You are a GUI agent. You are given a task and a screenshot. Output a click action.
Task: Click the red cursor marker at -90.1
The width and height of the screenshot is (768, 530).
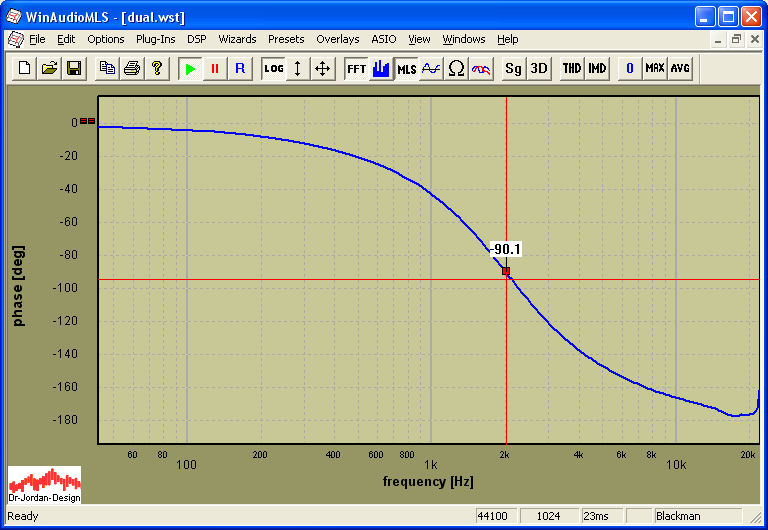pyautogui.click(x=506, y=271)
